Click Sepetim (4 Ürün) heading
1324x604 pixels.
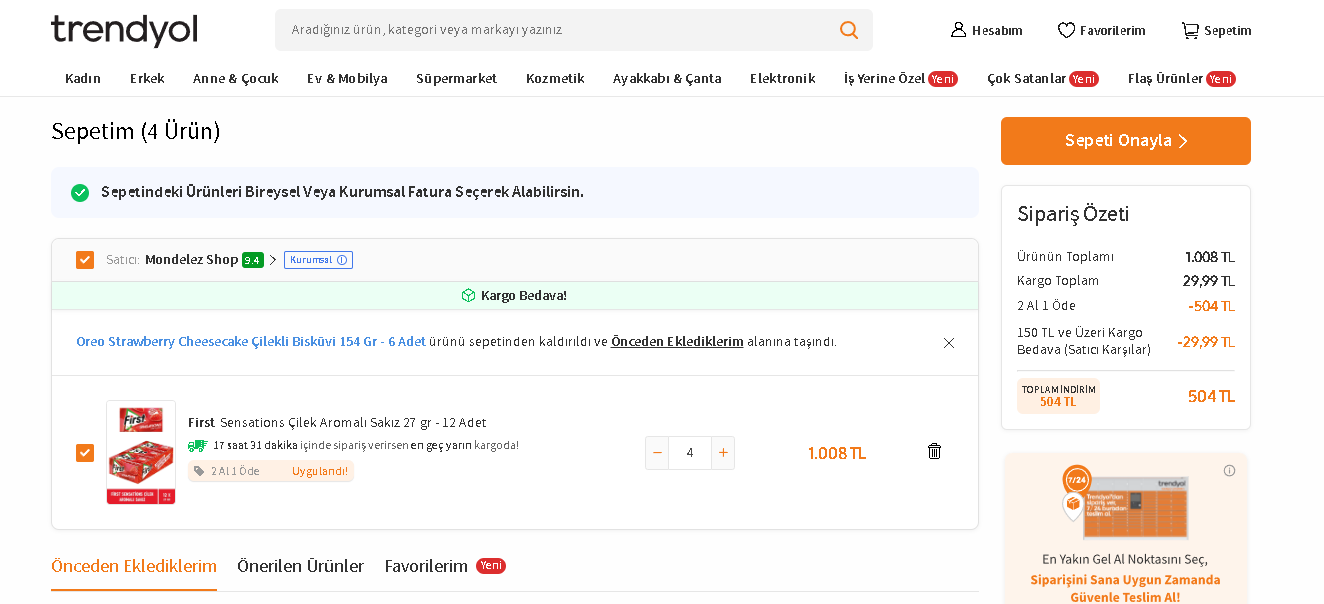click(136, 131)
